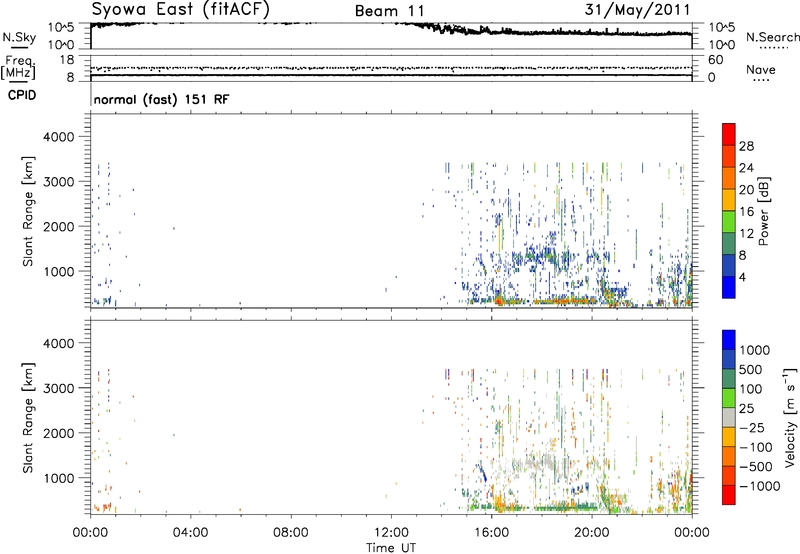The height and width of the screenshot is (554, 800).
Task: Click the red bottom segment of Velocity color bar
Action: [x=729, y=495]
